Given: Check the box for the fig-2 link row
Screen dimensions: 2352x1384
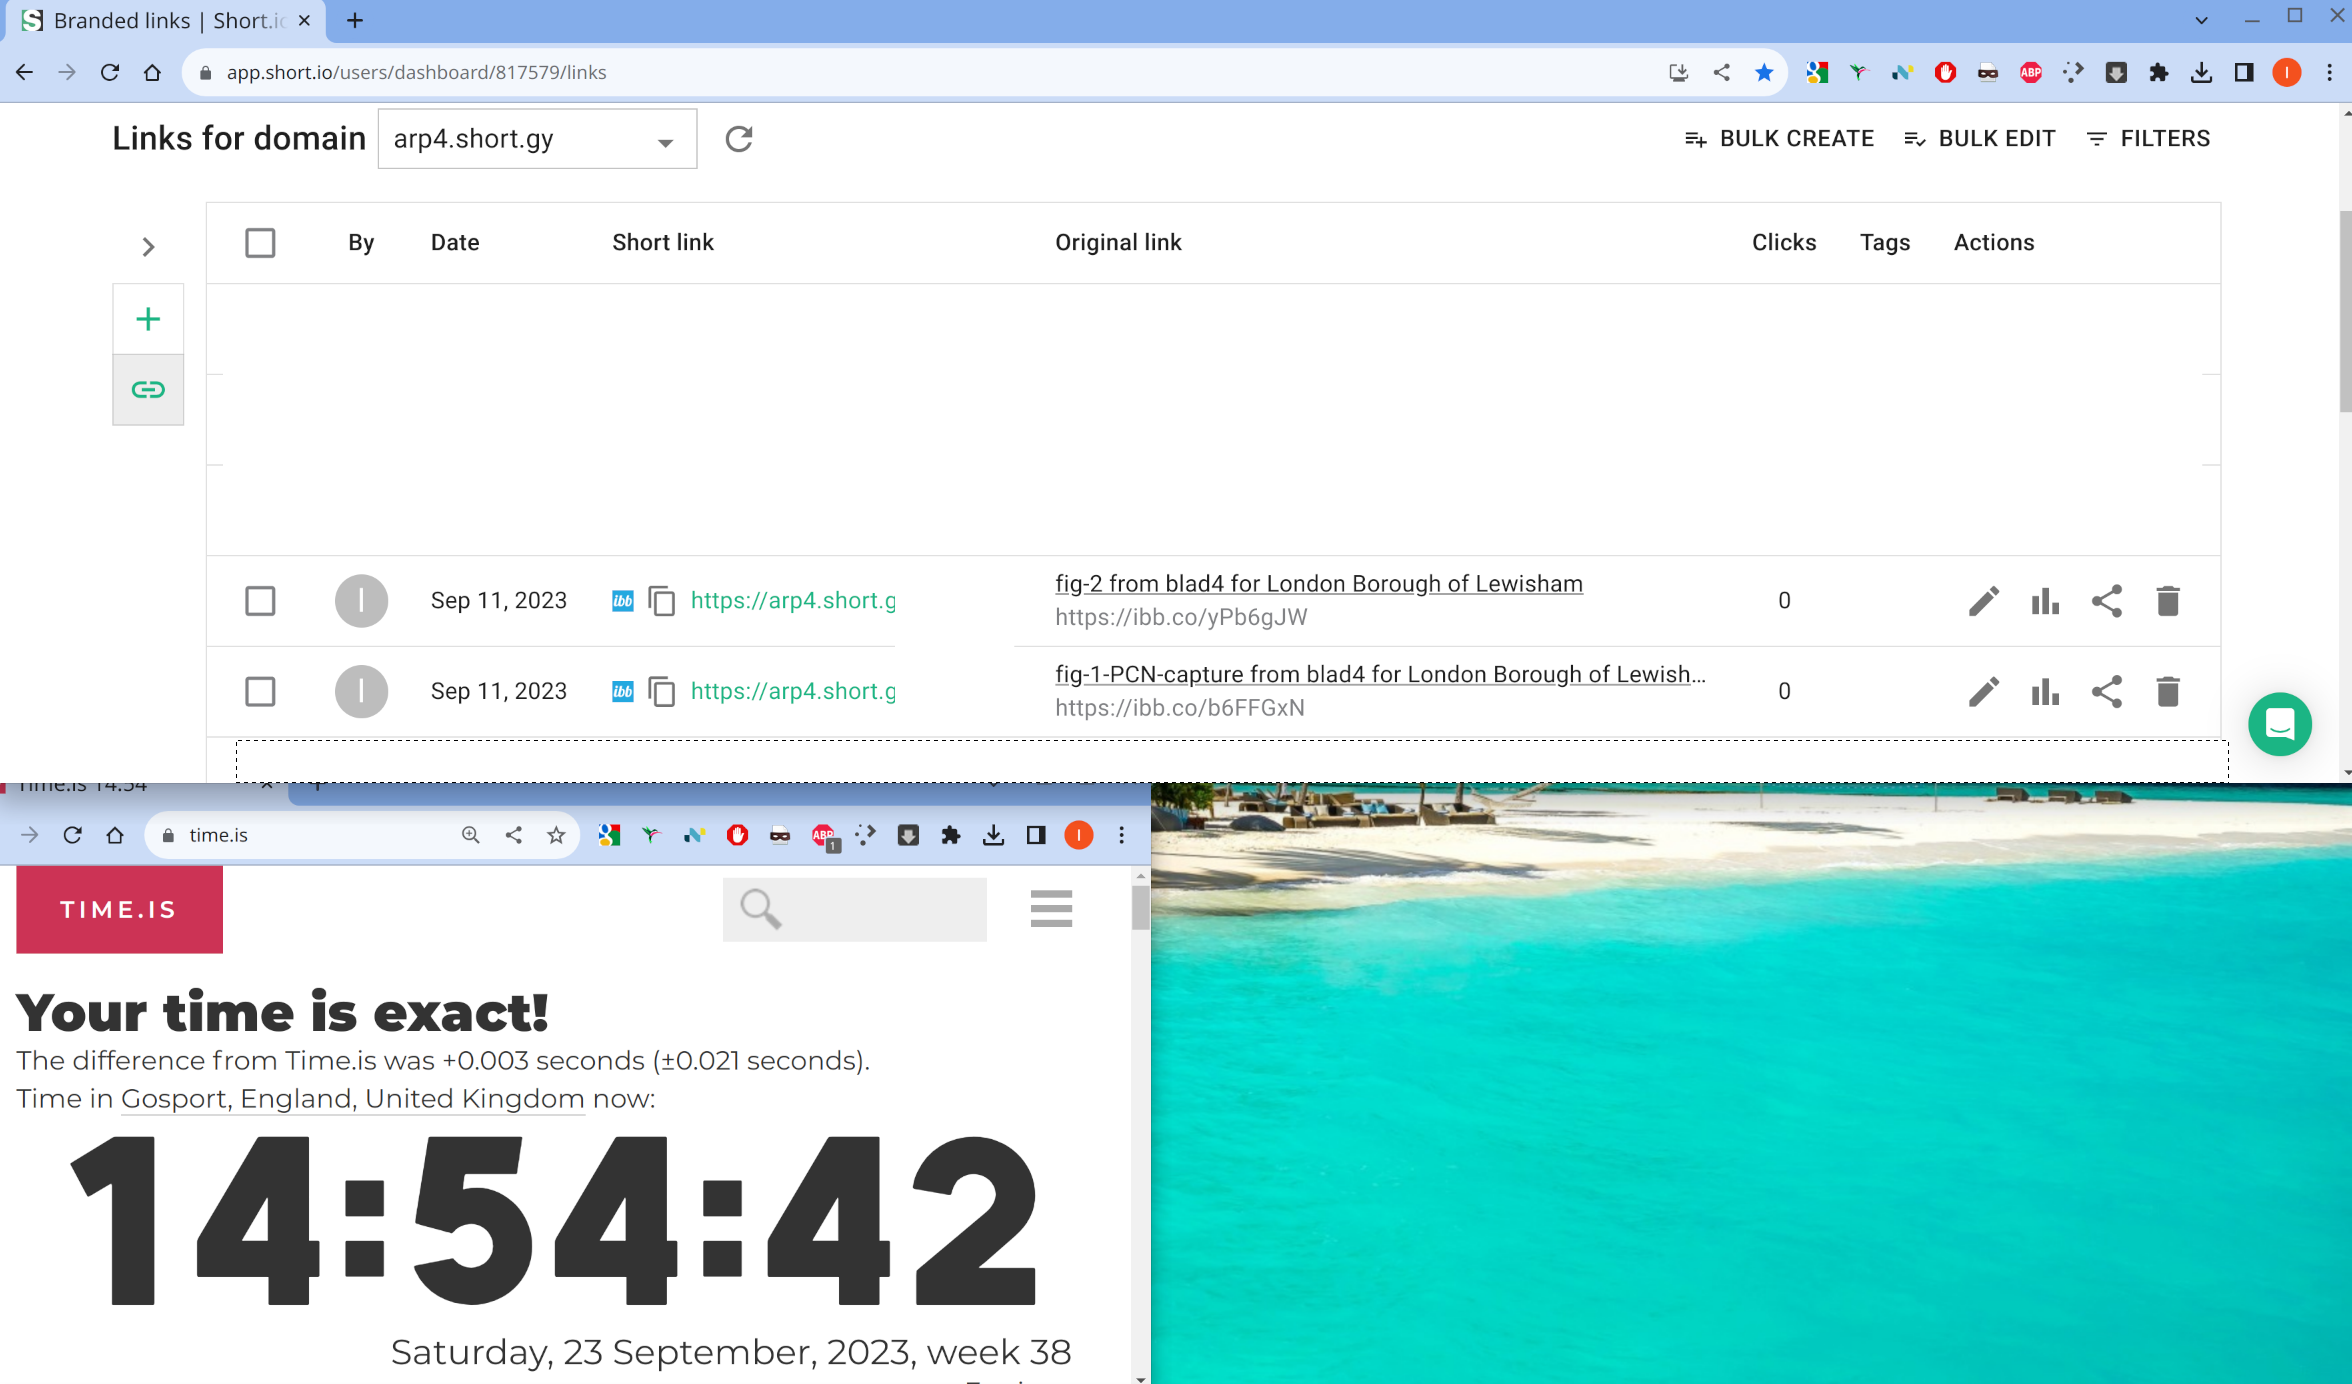Looking at the screenshot, I should (260, 601).
